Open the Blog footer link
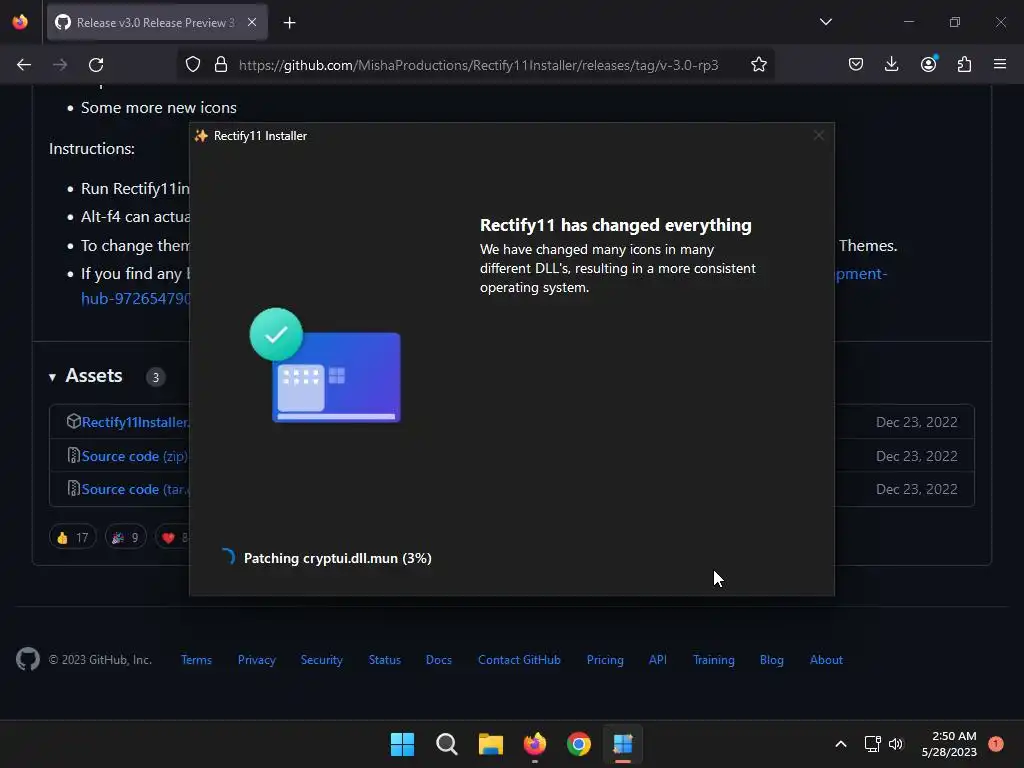Screen dimensions: 1024x768 pyautogui.click(x=771, y=660)
